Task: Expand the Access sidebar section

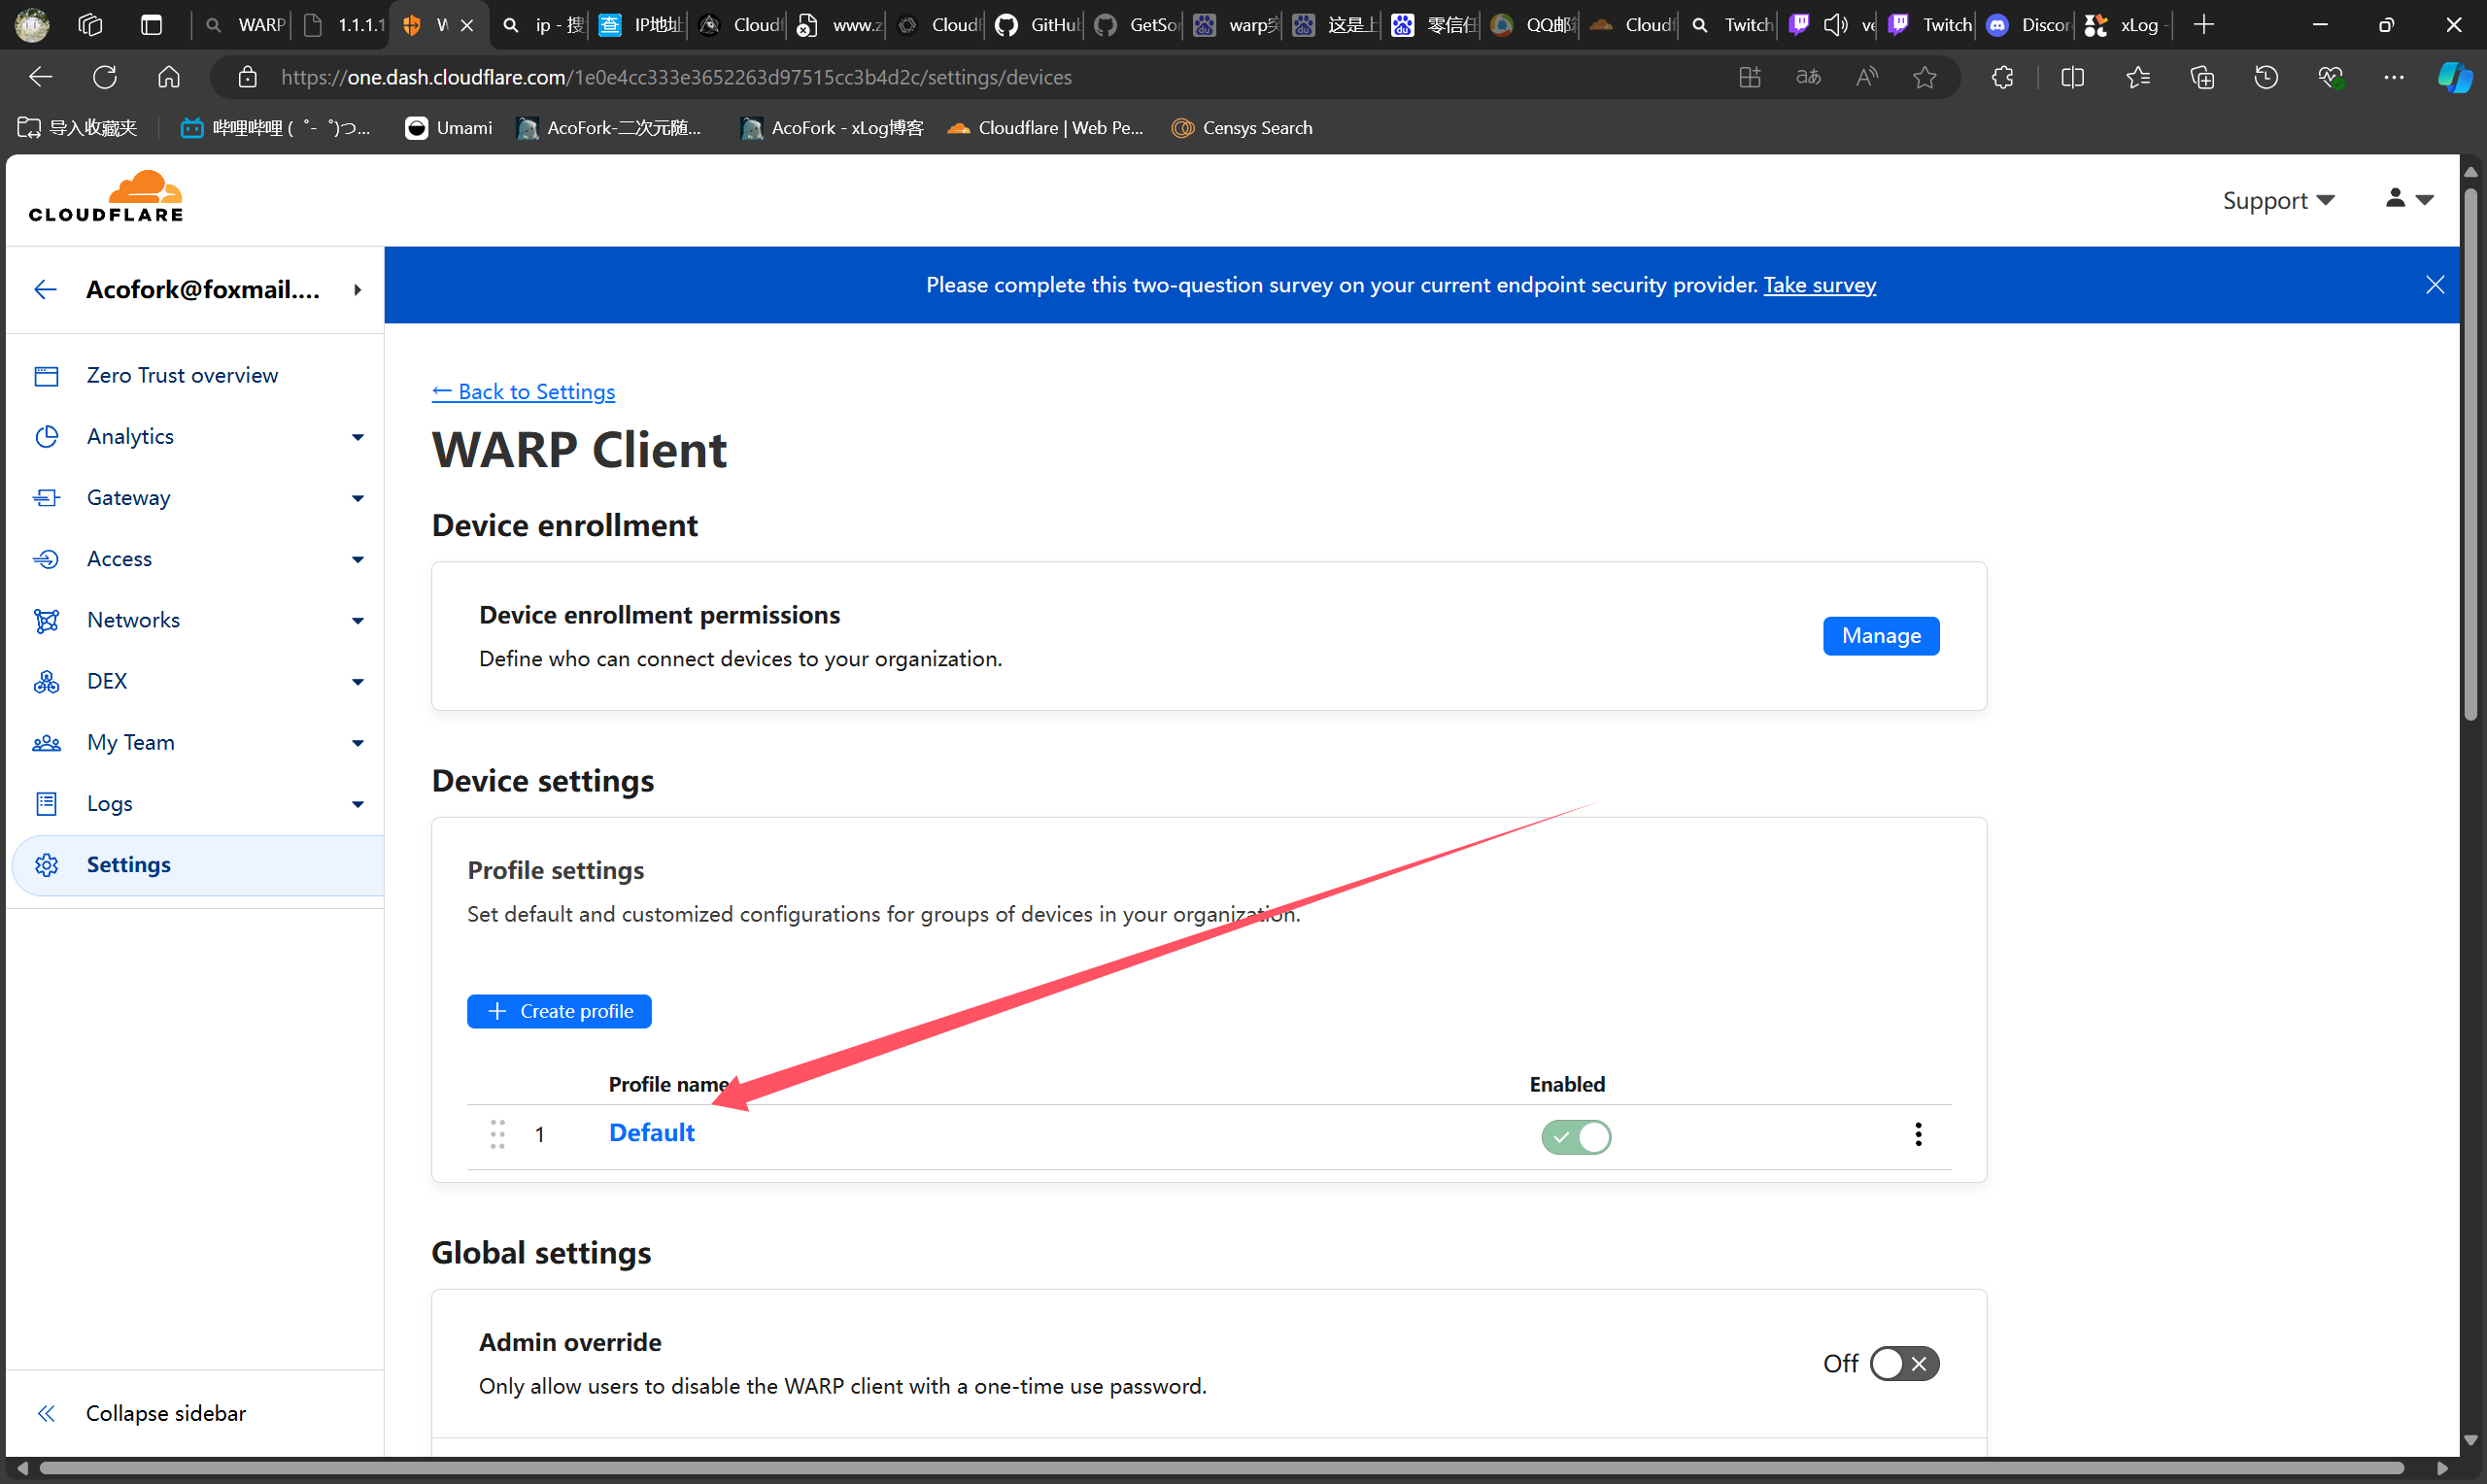Action: (x=357, y=559)
